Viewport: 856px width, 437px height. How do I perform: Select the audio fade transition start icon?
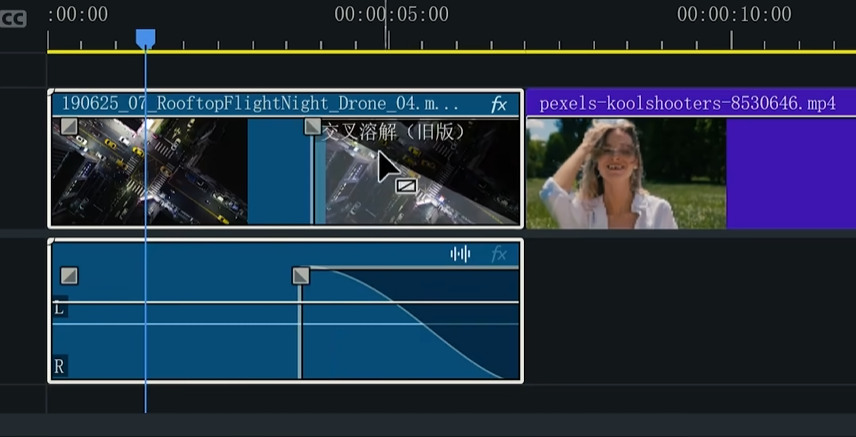300,275
